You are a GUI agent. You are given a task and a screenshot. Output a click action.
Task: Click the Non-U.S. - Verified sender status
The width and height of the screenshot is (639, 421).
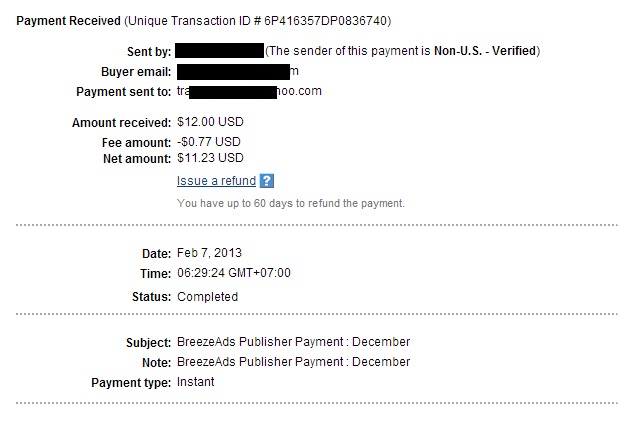click(x=485, y=51)
